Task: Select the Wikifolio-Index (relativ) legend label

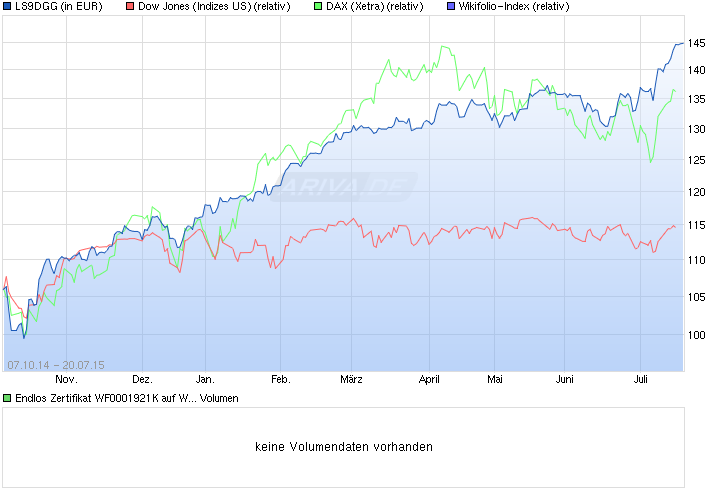Action: pos(516,7)
